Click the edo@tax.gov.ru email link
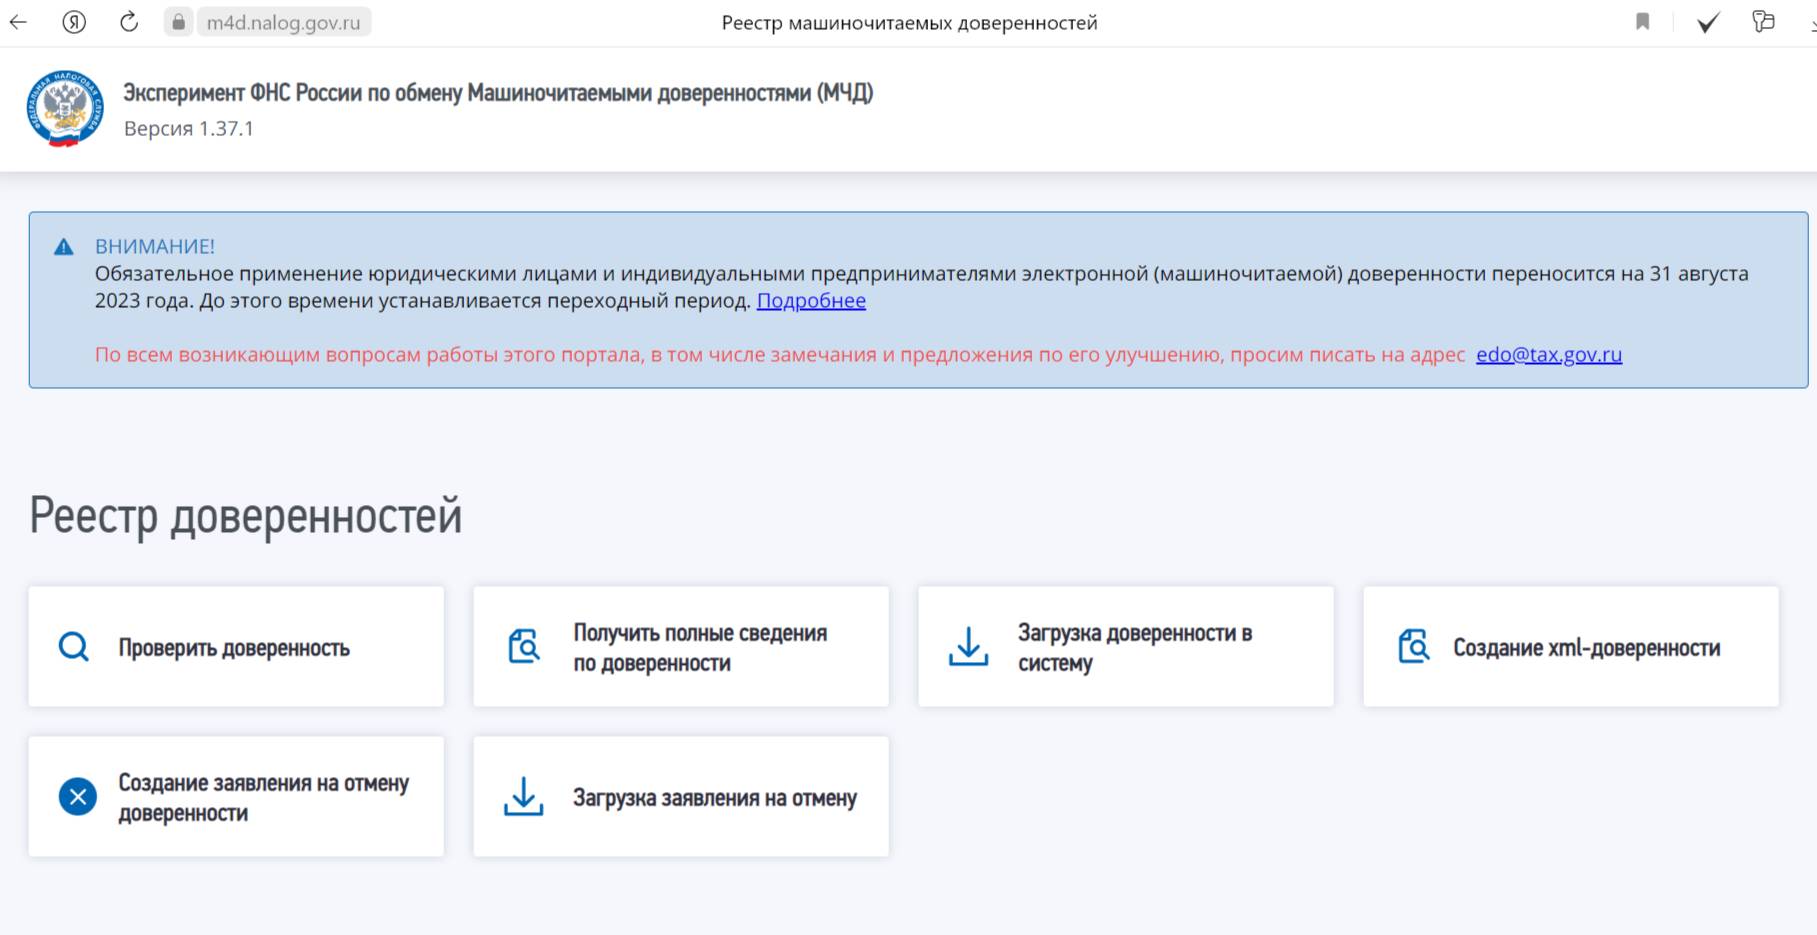 click(1548, 354)
